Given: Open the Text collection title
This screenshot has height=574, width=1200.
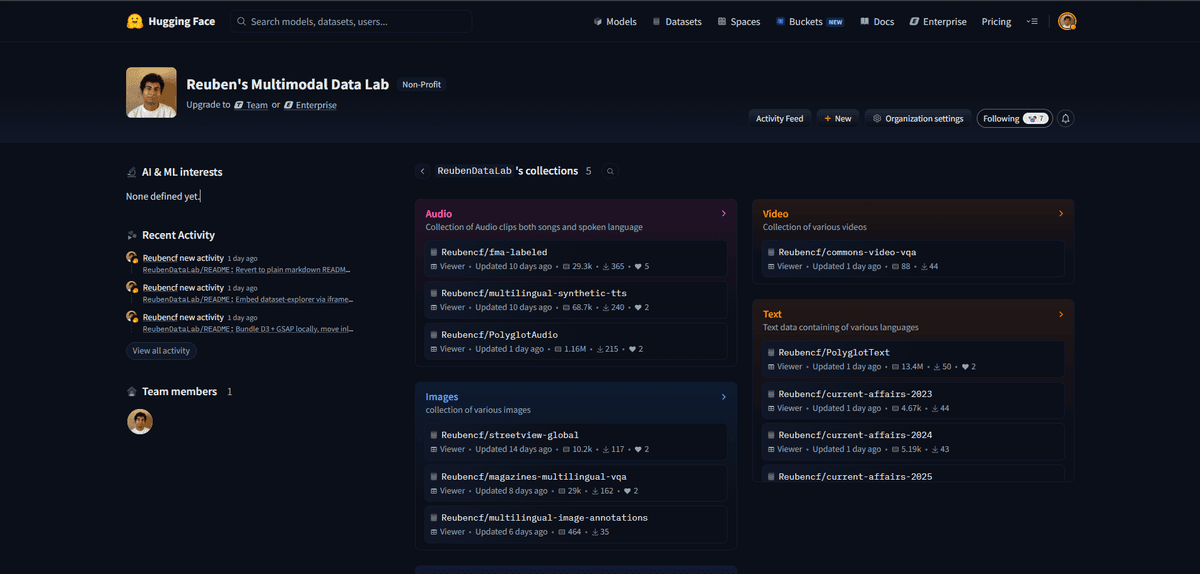Looking at the screenshot, I should [x=772, y=314].
